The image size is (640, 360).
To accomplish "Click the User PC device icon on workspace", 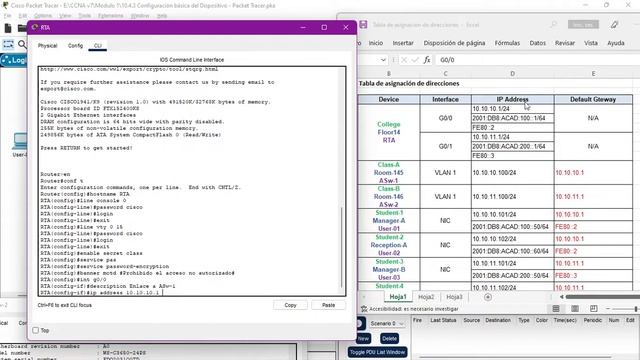I will coord(20,141).
